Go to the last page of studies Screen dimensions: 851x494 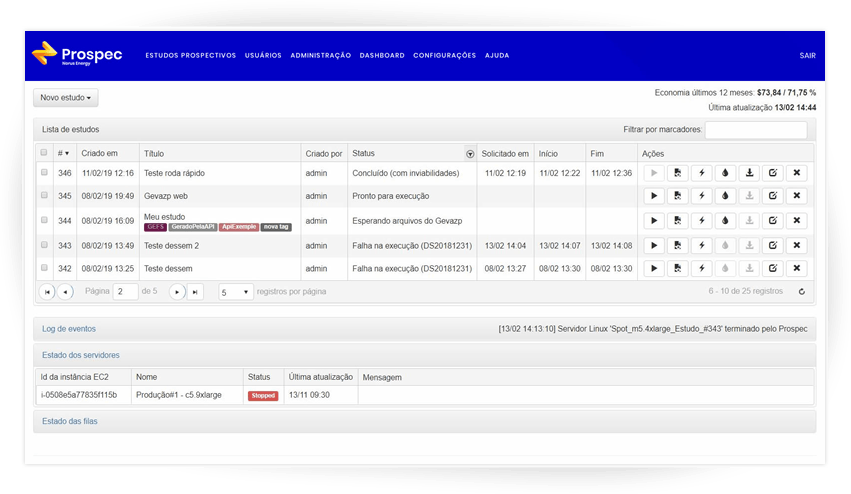tap(195, 292)
